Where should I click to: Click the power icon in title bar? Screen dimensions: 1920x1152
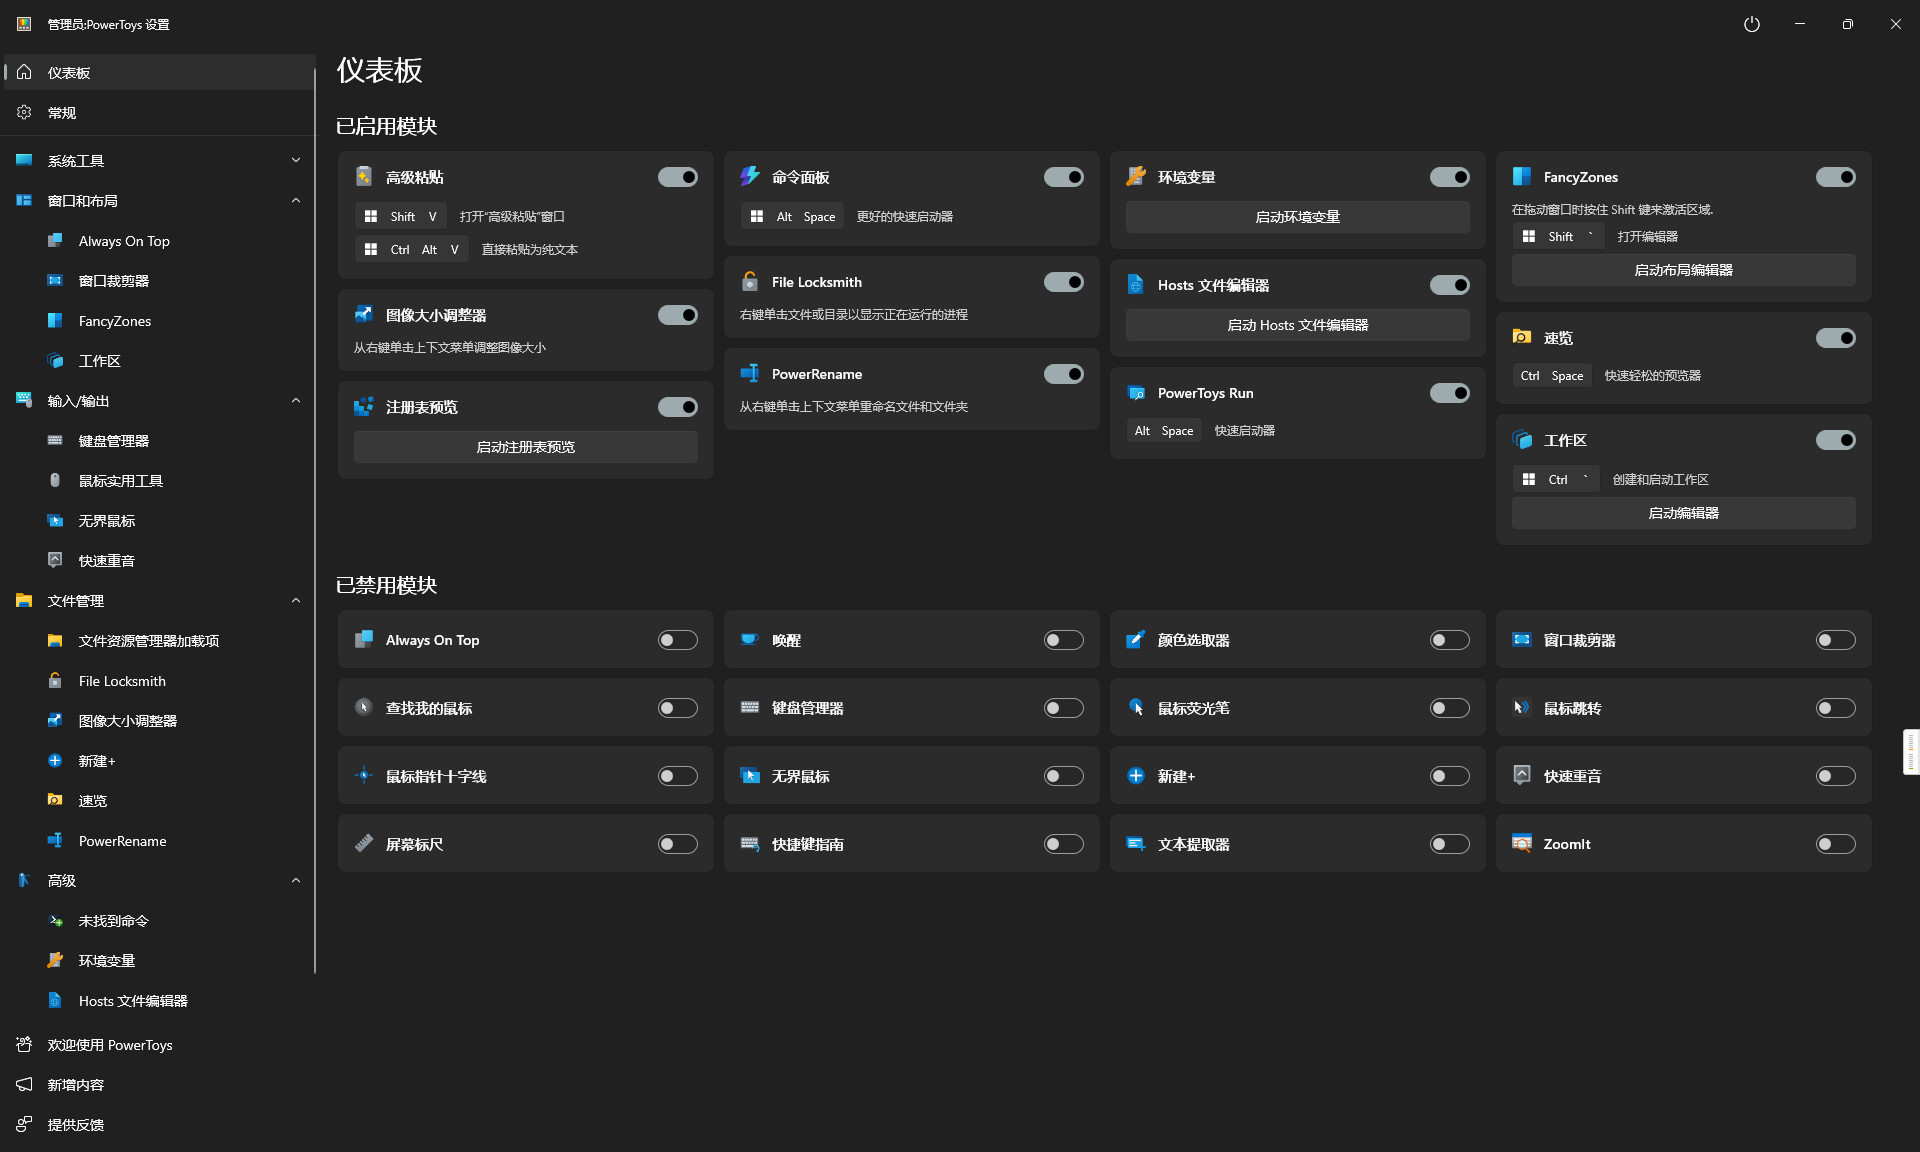1751,24
